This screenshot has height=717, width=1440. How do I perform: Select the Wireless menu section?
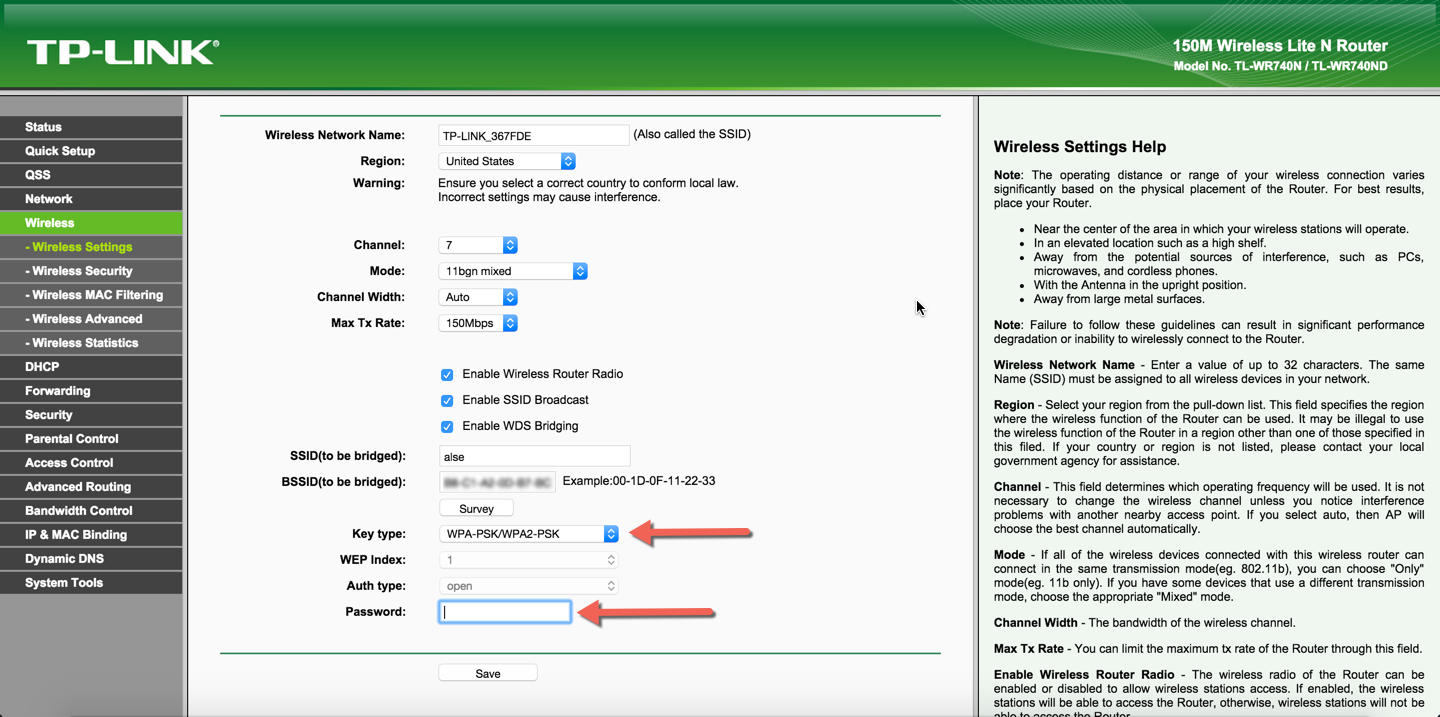[91, 223]
